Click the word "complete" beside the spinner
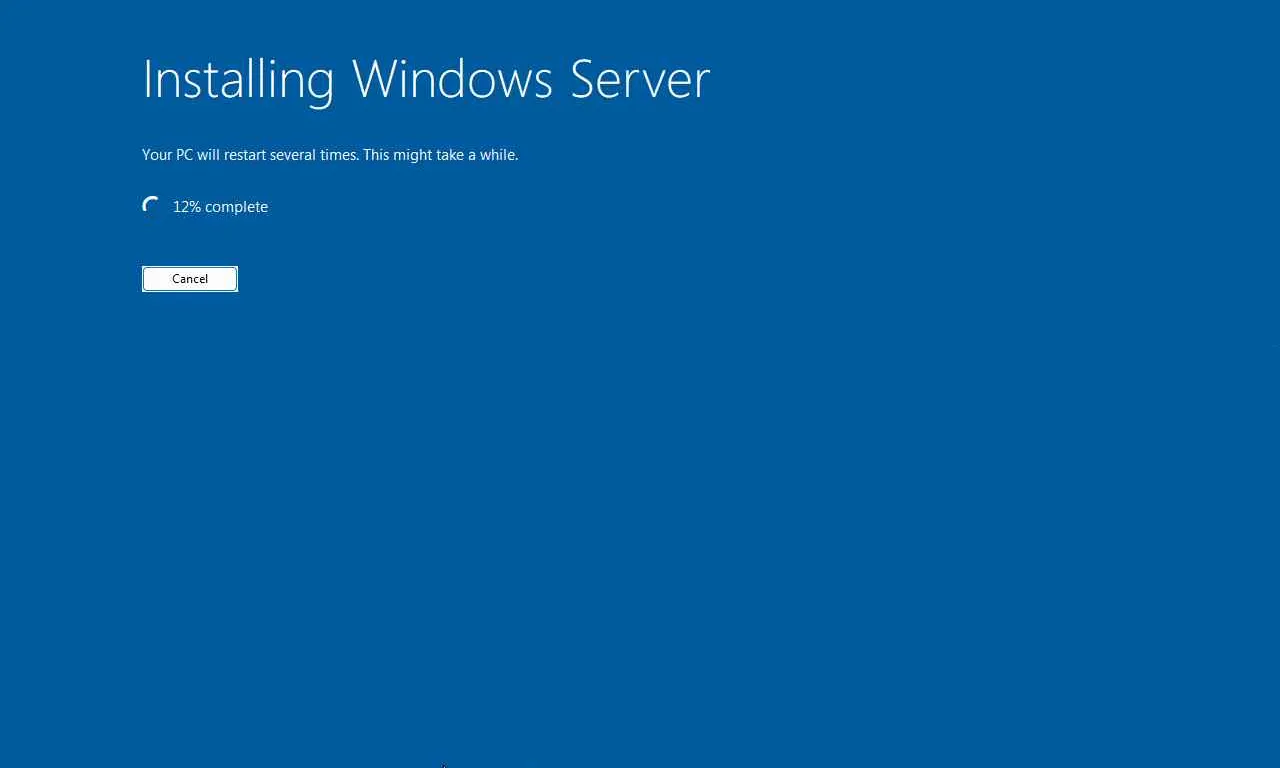1280x768 pixels. tap(236, 207)
